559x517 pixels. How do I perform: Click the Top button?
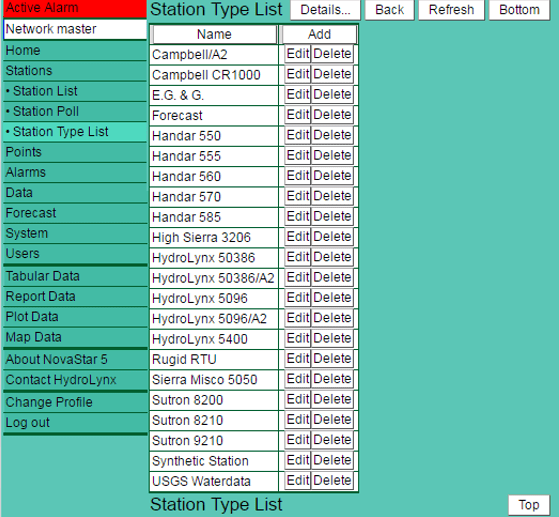point(529,505)
